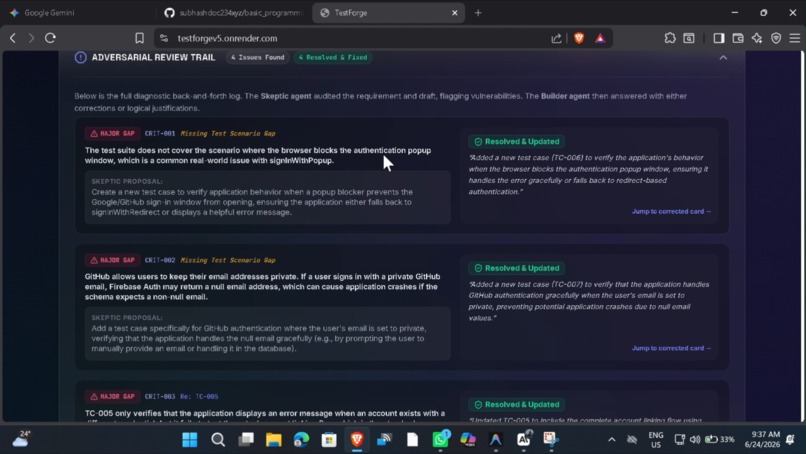The image size is (806, 454).
Task: Open Brave Shields lion icon
Action: click(x=579, y=38)
